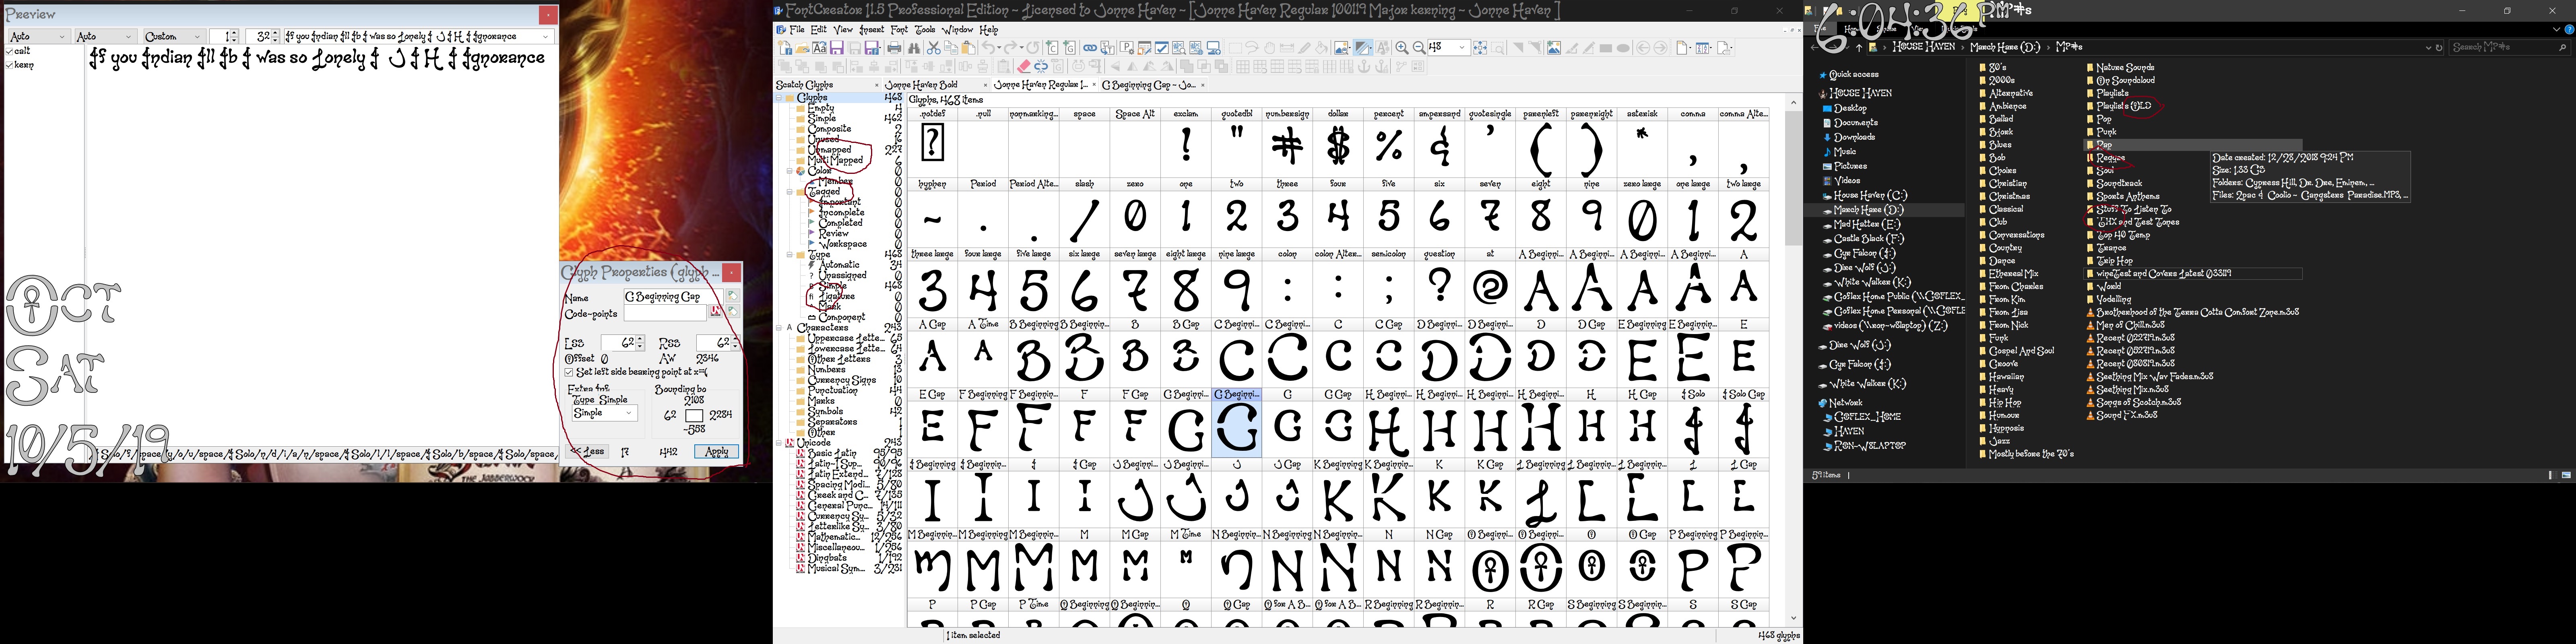Click the blue chain link toolbar icon
The height and width of the screenshot is (644, 2576).
pos(1090,48)
